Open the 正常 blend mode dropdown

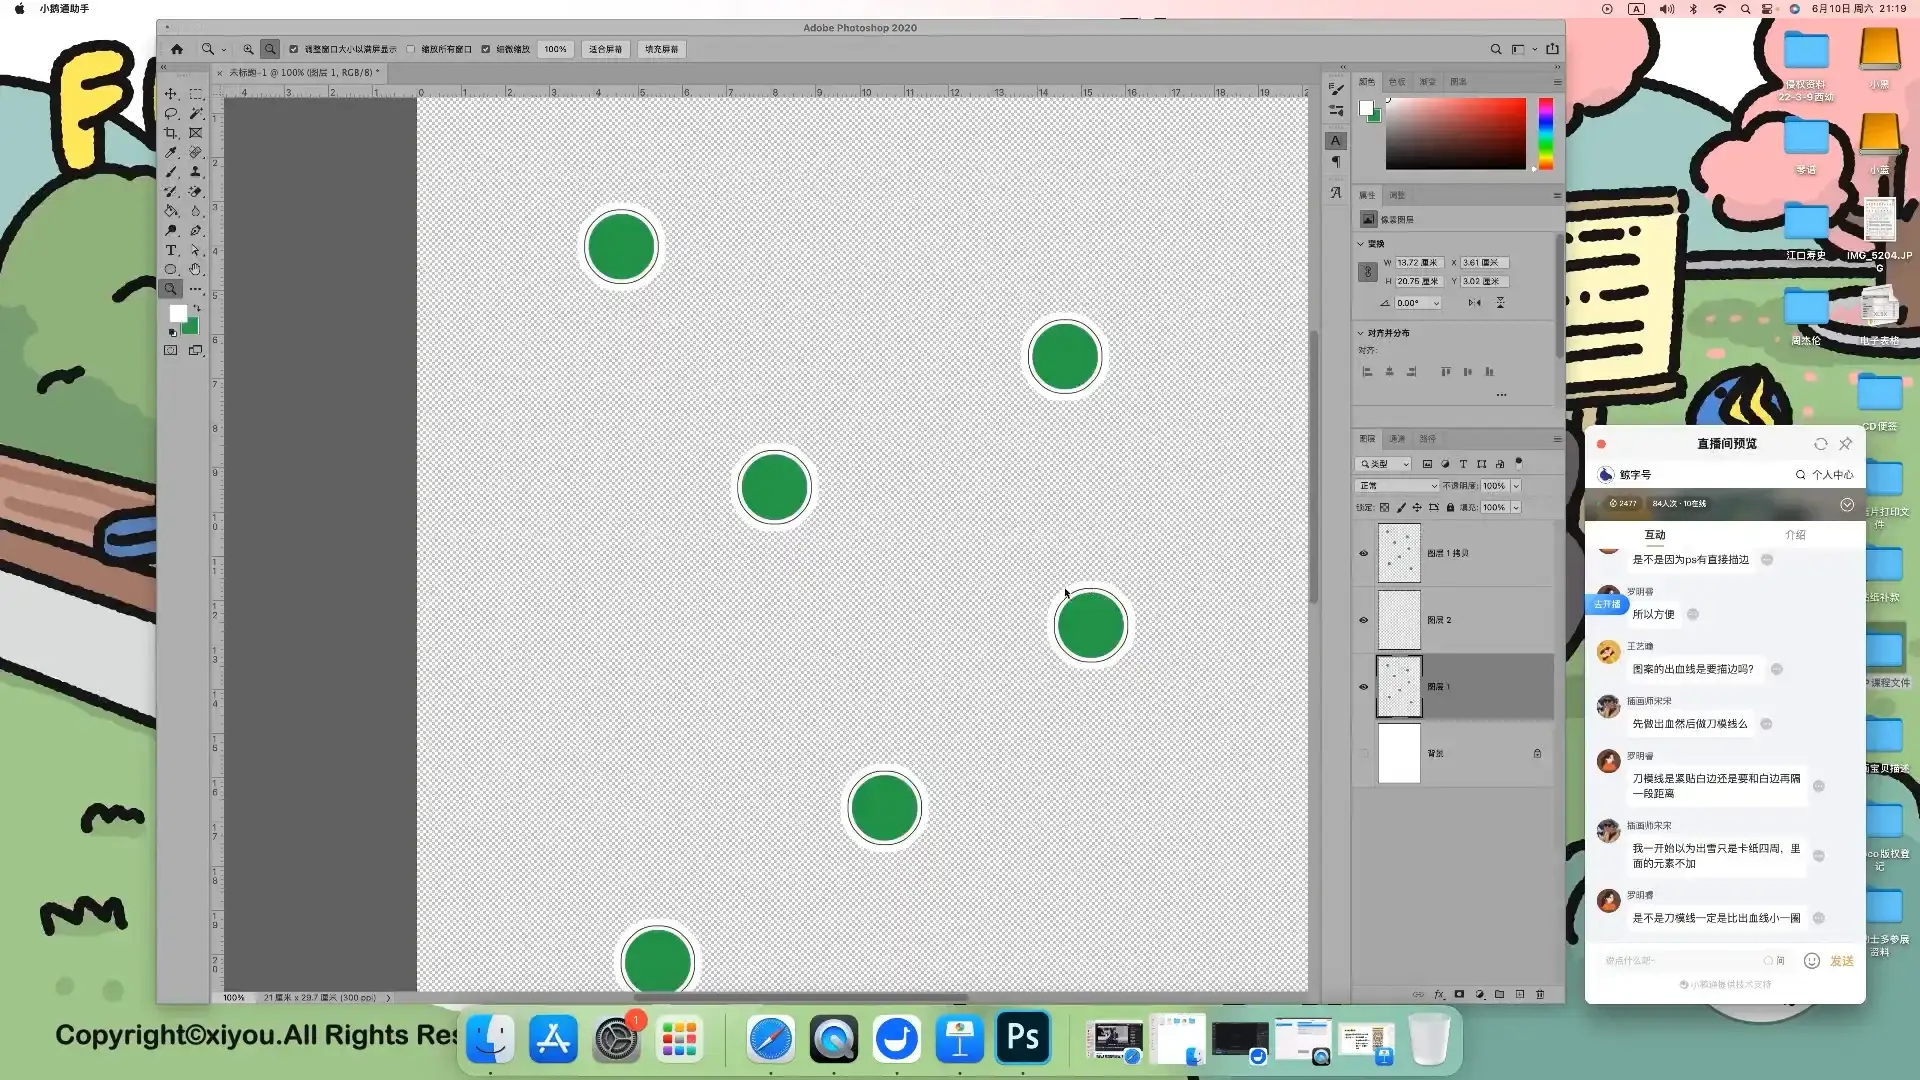[1397, 486]
